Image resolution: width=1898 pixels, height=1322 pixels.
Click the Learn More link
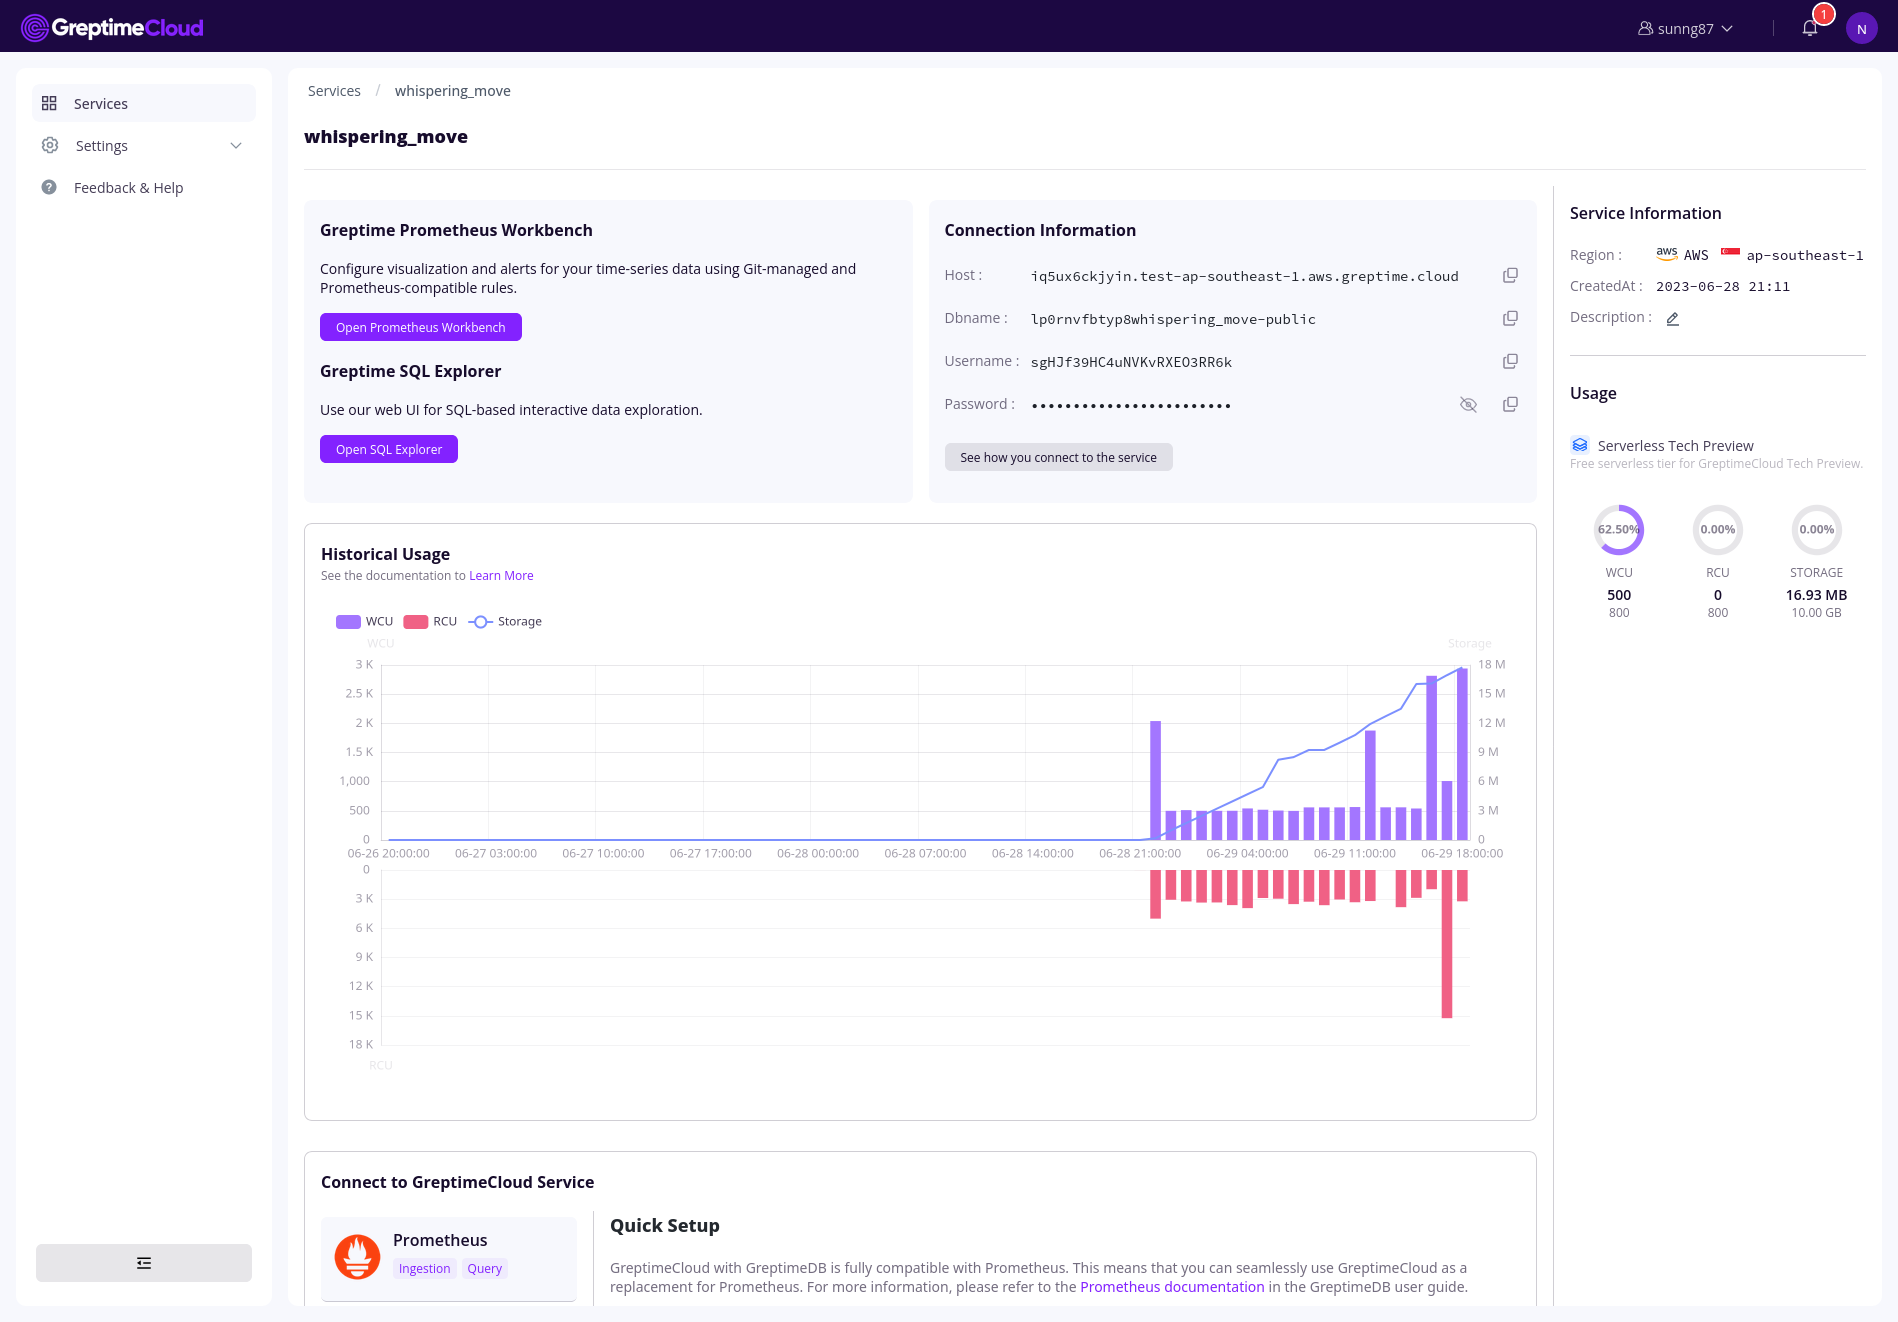coord(501,576)
